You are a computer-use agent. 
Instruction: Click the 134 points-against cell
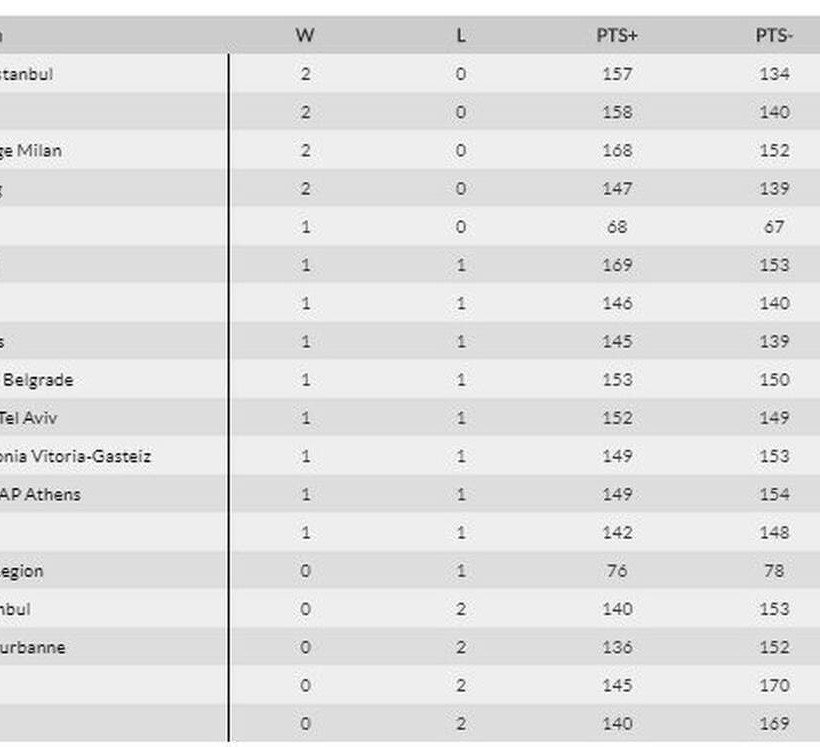point(774,74)
